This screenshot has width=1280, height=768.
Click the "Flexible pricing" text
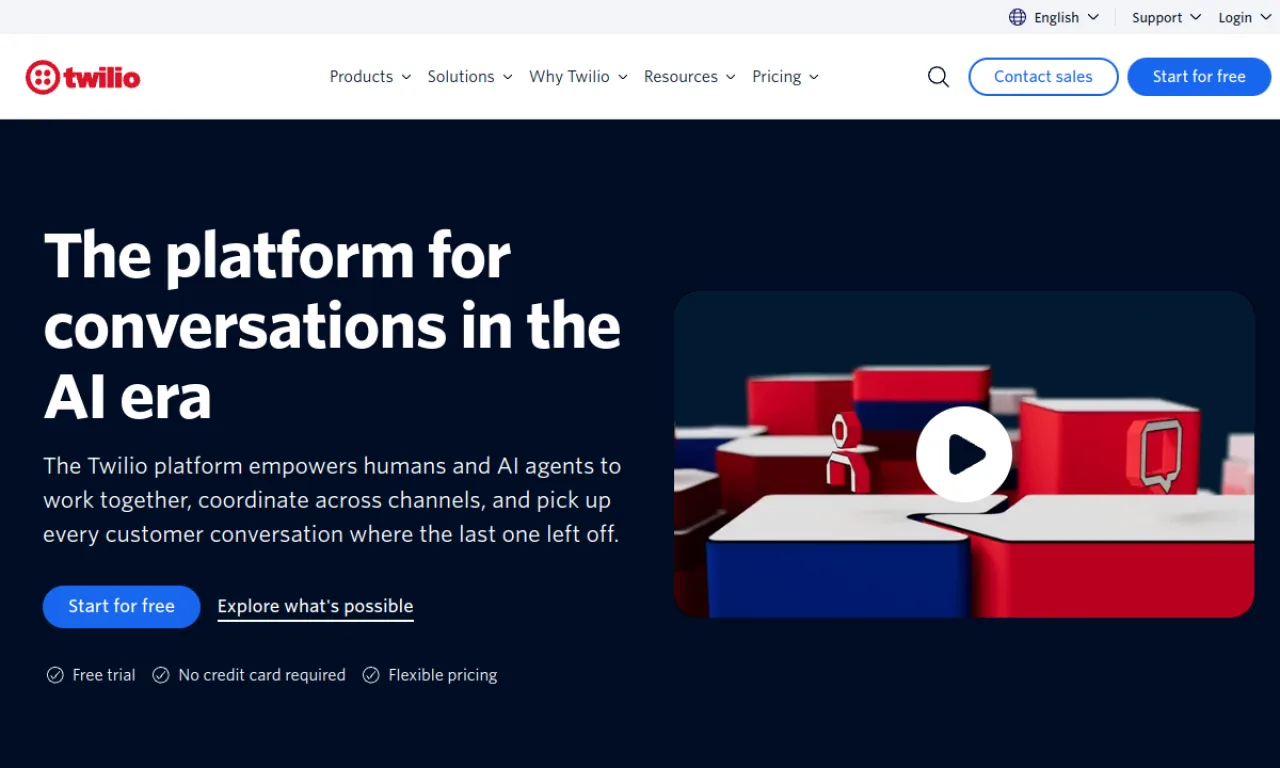(443, 675)
